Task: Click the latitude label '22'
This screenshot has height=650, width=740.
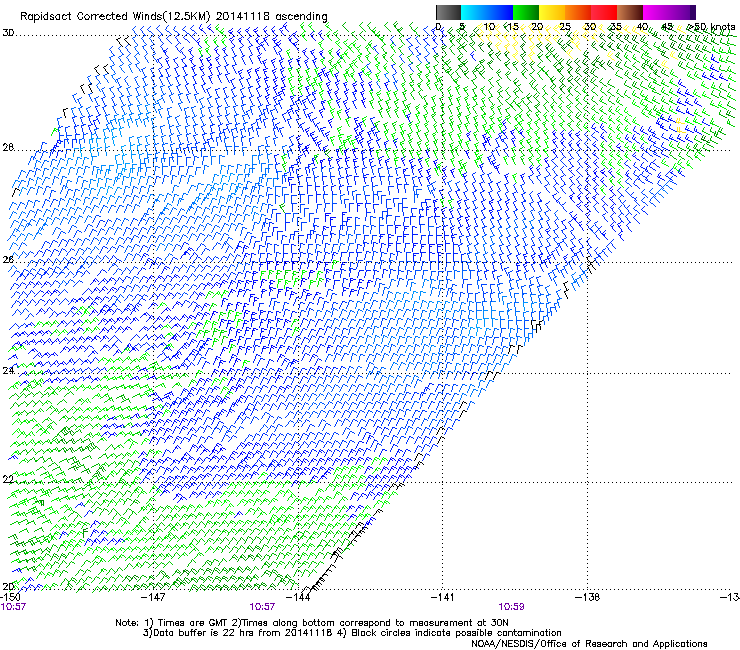Action: click(8, 480)
